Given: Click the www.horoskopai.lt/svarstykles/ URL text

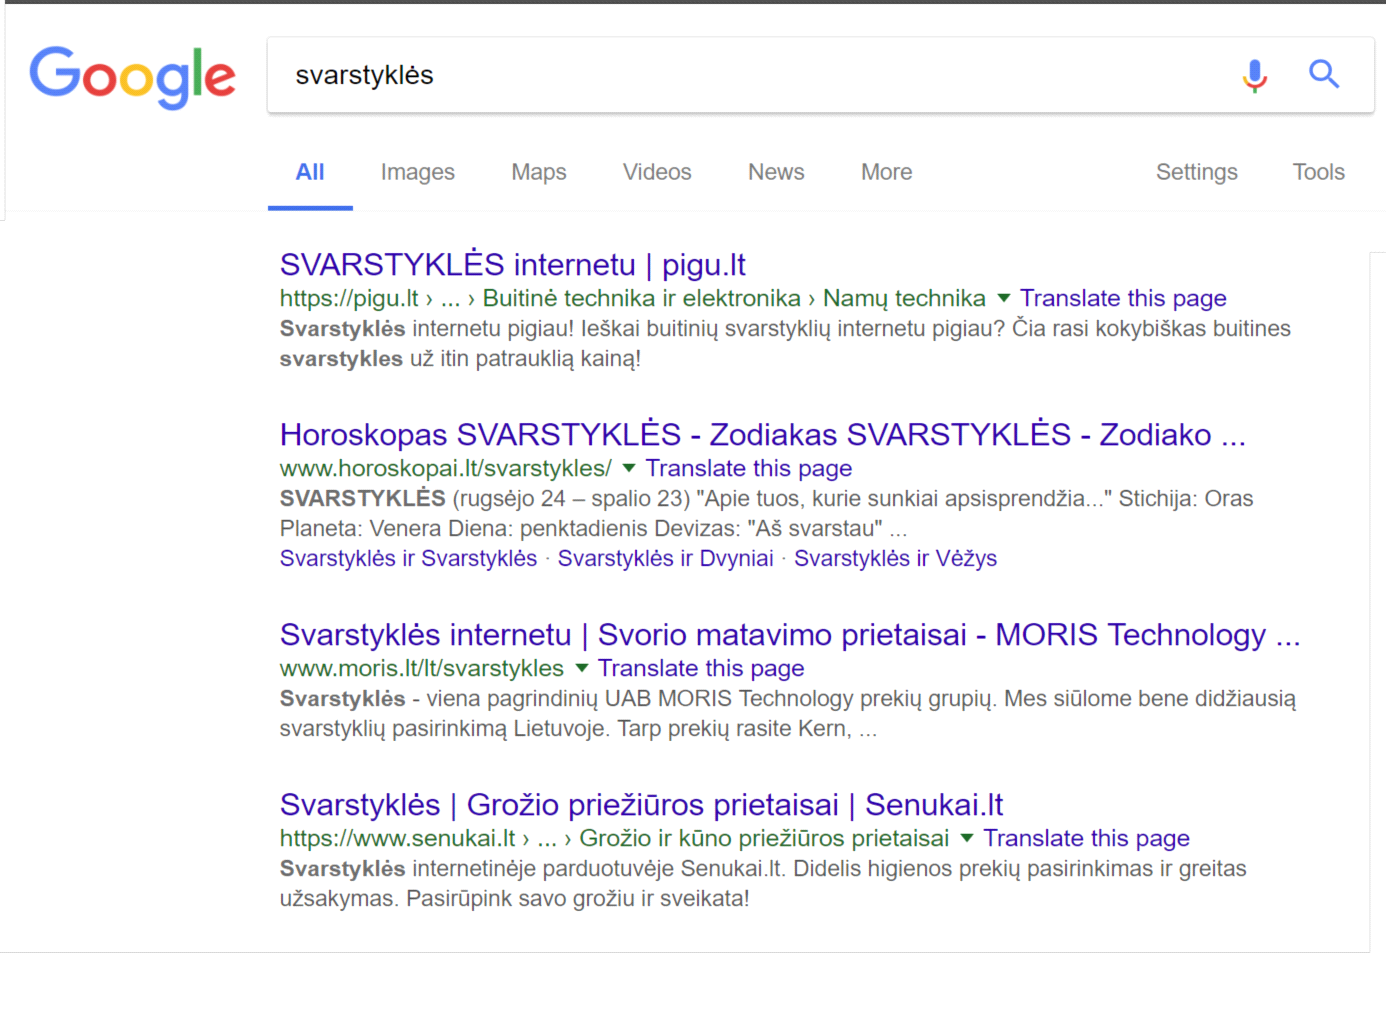Looking at the screenshot, I should 446,468.
